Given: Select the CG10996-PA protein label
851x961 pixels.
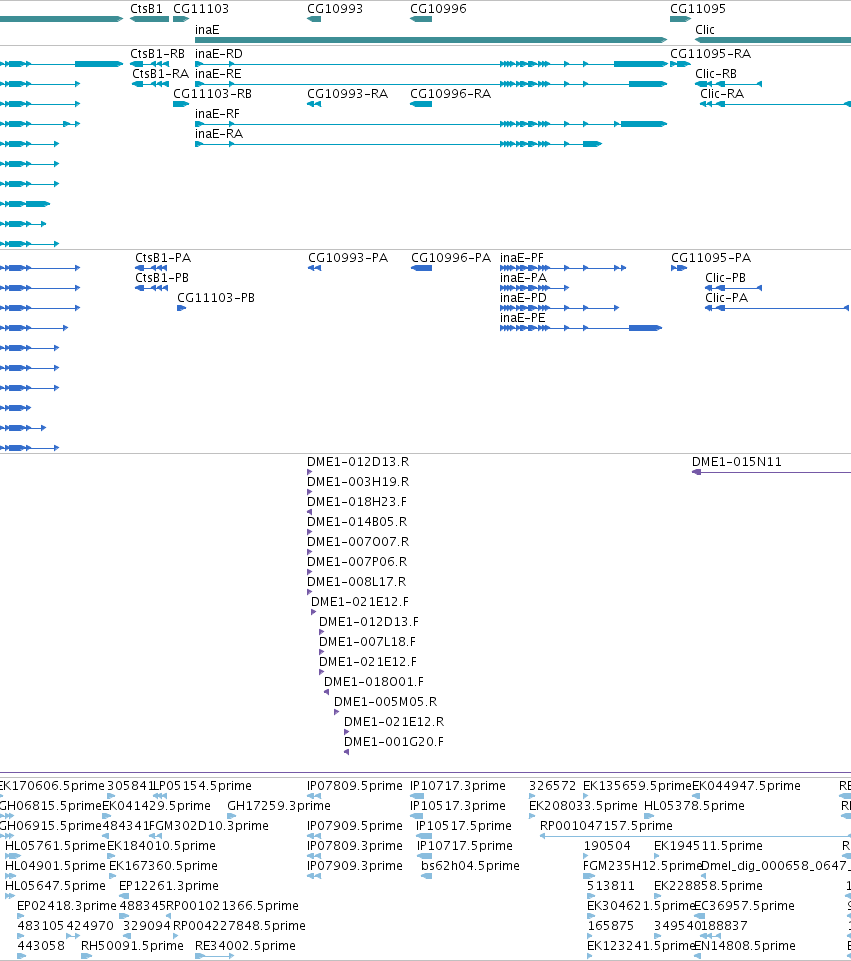Looking at the screenshot, I should pyautogui.click(x=451, y=258).
